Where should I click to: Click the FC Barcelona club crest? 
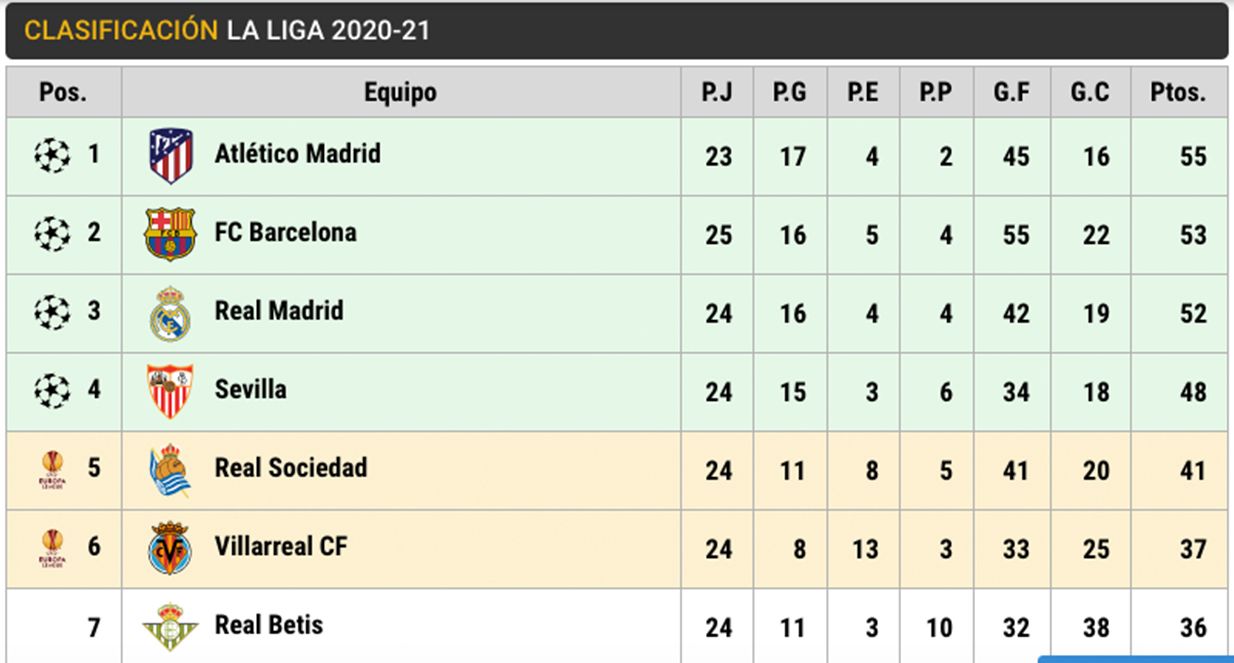pos(170,234)
